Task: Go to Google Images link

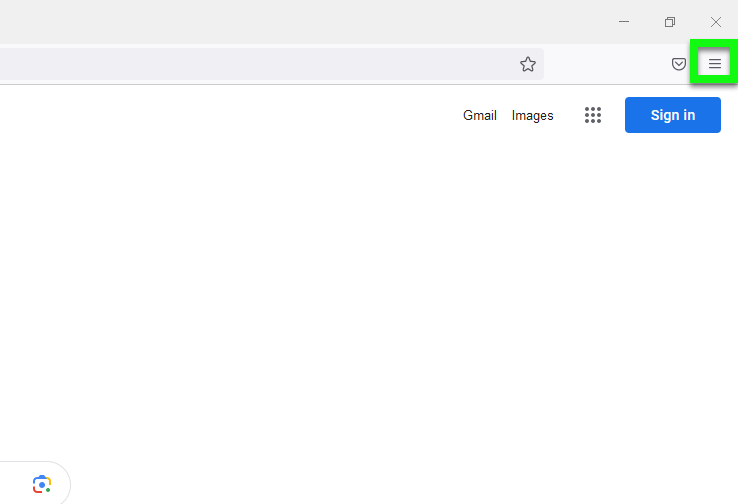Action: click(532, 115)
